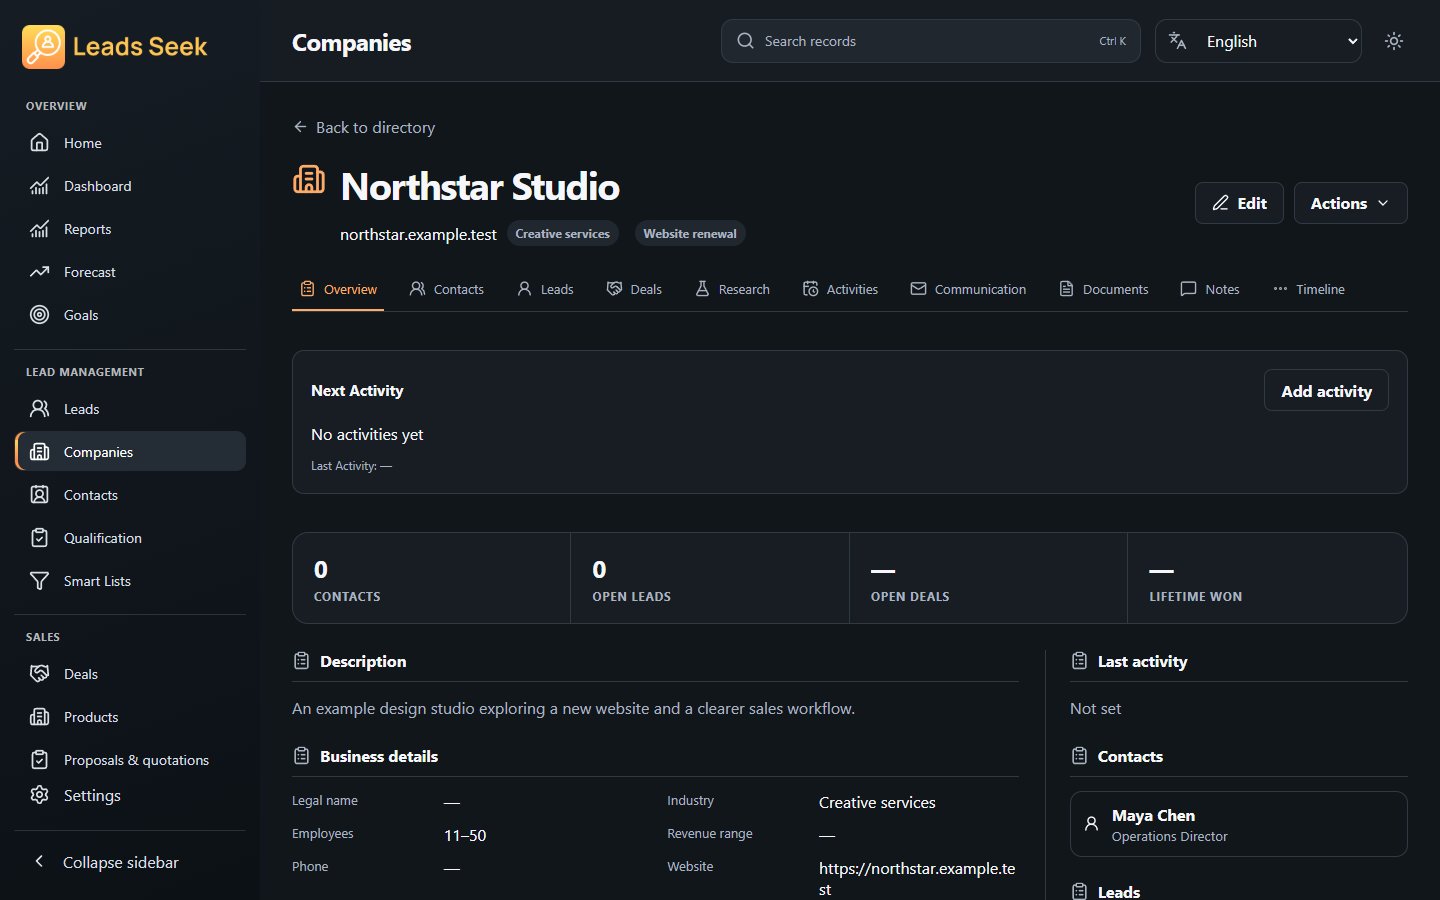Open Proposals & quotations
Screen dimensions: 1440x900
[130, 760]
